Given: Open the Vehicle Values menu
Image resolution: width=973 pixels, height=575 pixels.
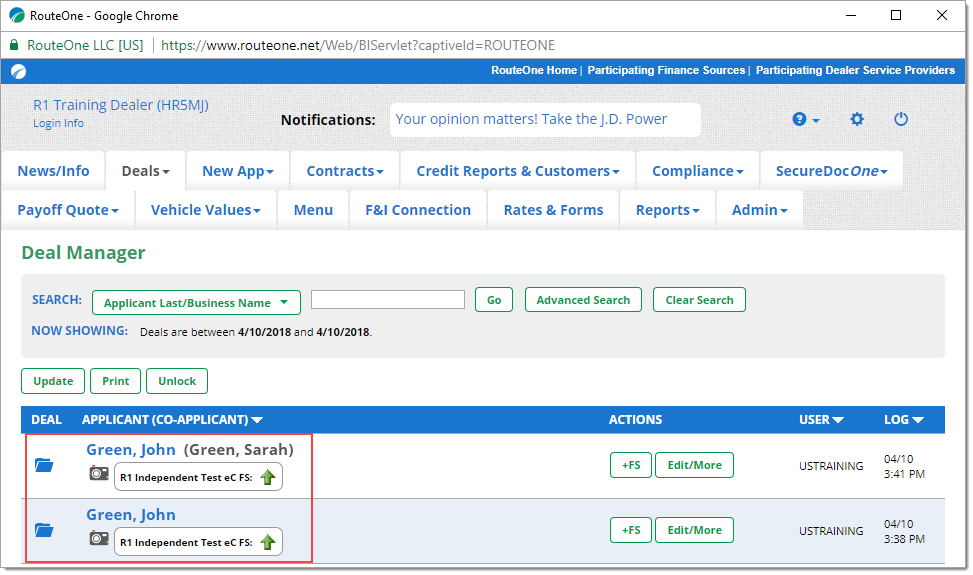Looking at the screenshot, I should point(205,210).
